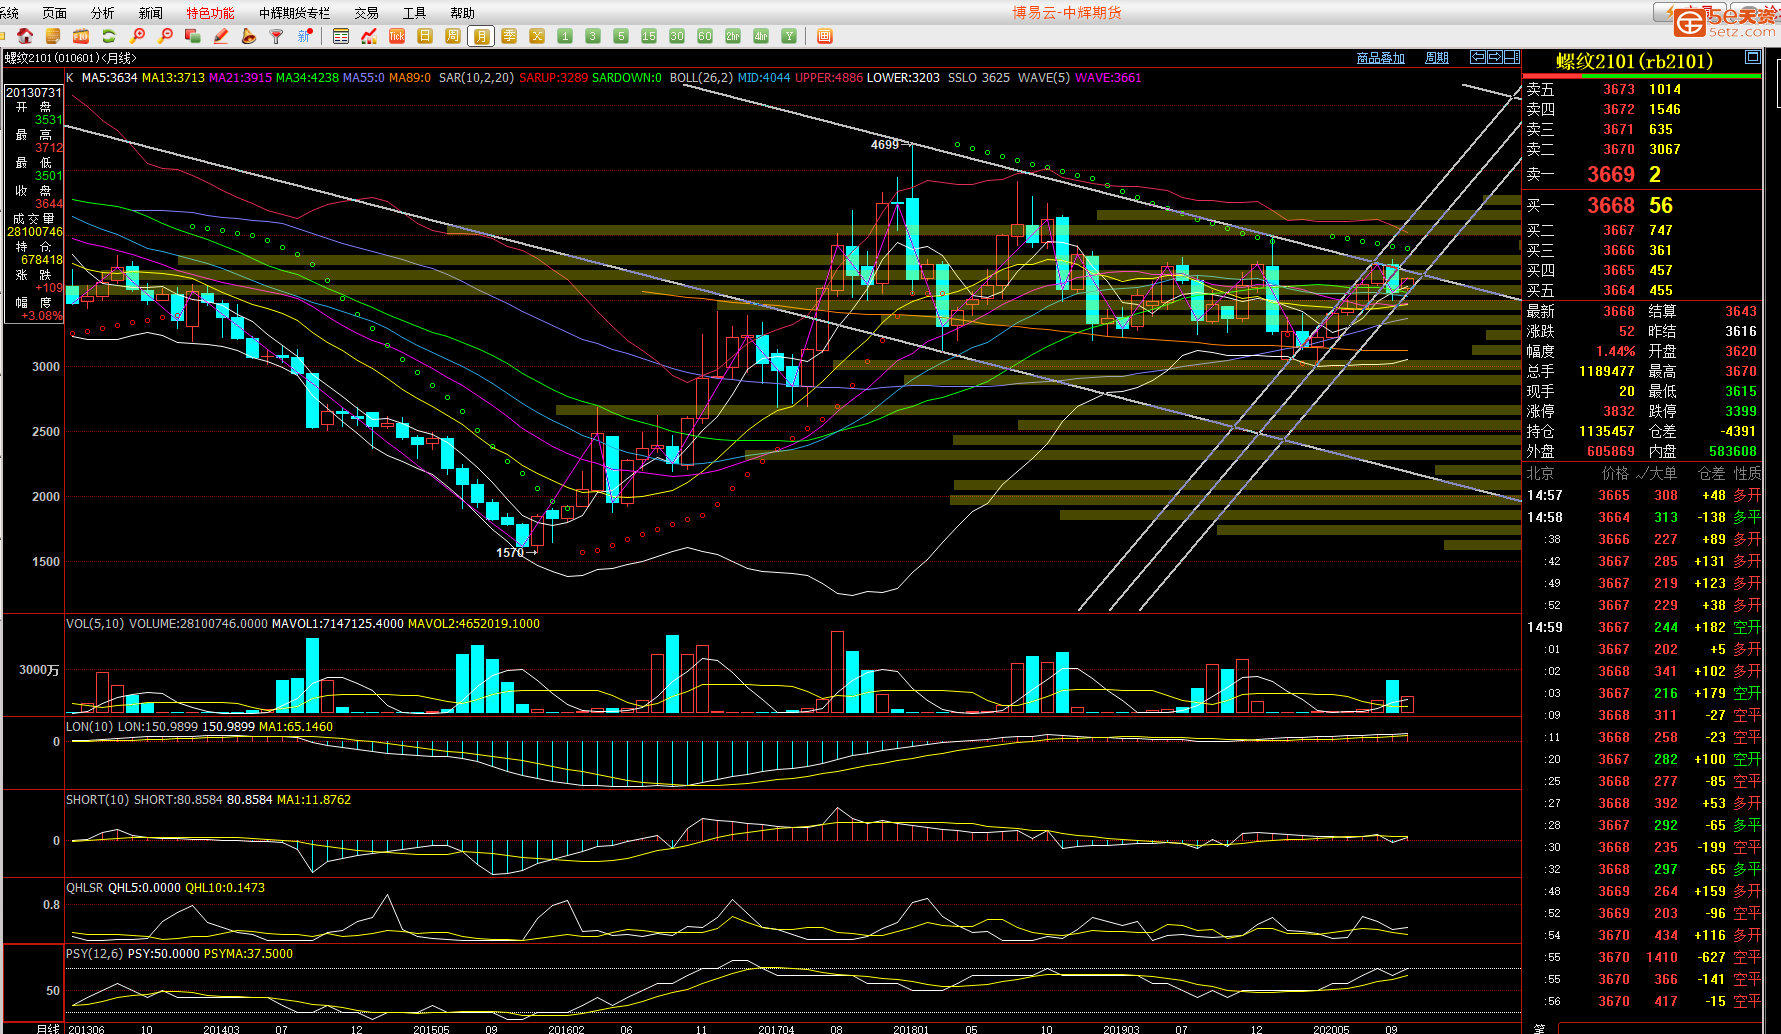Viewport: 1781px width, 1034px height.
Task: Select the 日 daily period
Action: pos(425,36)
